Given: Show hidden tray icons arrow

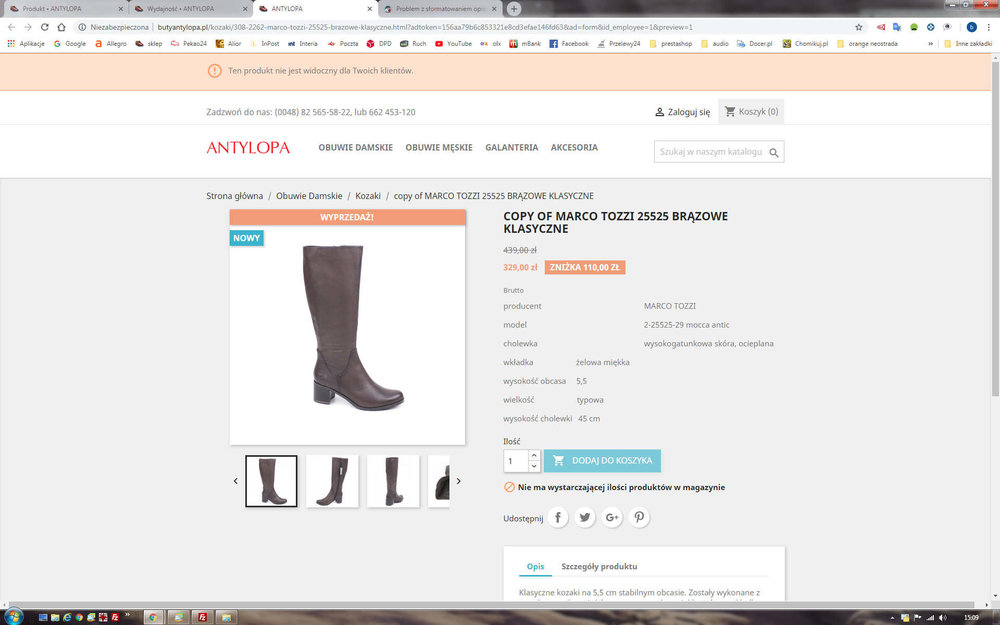Looking at the screenshot, I should [892, 618].
